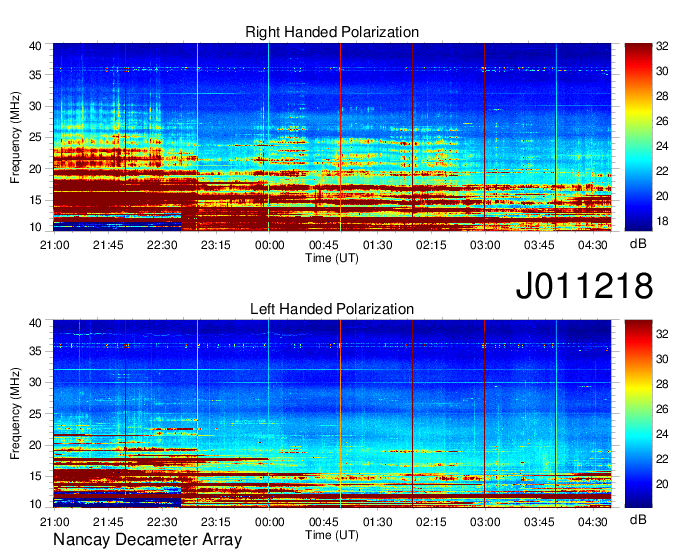Click the "35" frequency tick on the top plot

[x=35, y=75]
